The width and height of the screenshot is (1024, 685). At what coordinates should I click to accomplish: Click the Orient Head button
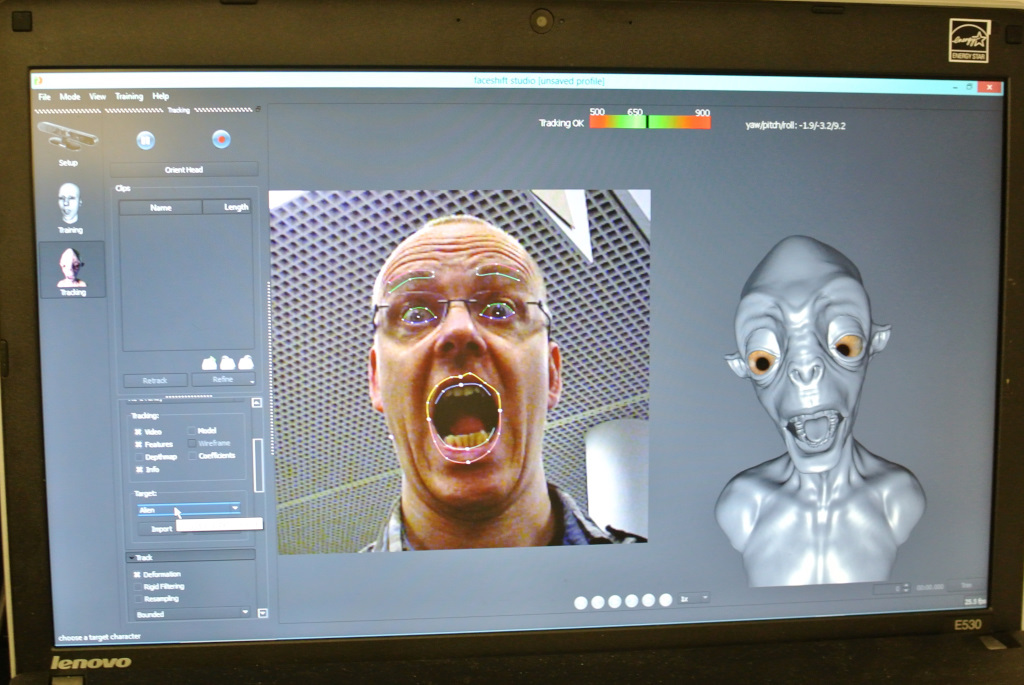[x=184, y=170]
